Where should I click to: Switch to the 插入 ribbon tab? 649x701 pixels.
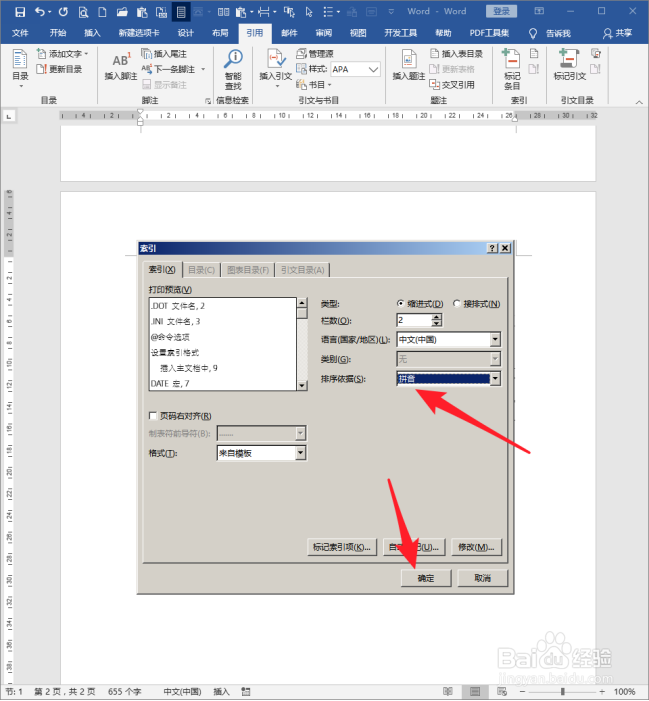point(93,33)
